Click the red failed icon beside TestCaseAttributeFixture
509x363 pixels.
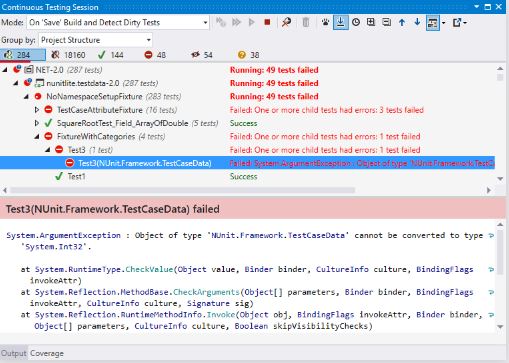point(49,109)
